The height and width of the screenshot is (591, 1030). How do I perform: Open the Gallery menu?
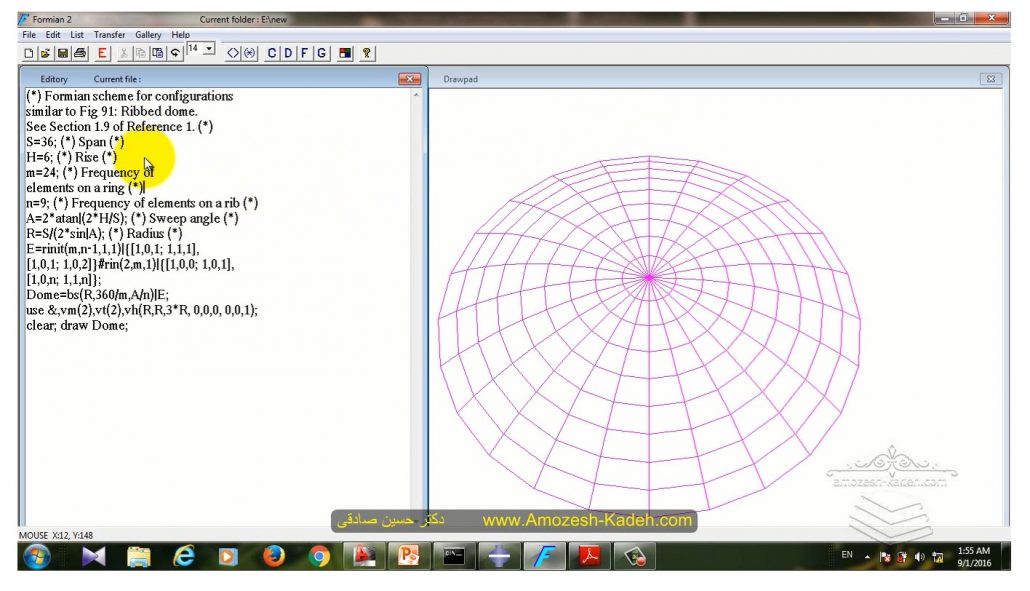coord(148,35)
